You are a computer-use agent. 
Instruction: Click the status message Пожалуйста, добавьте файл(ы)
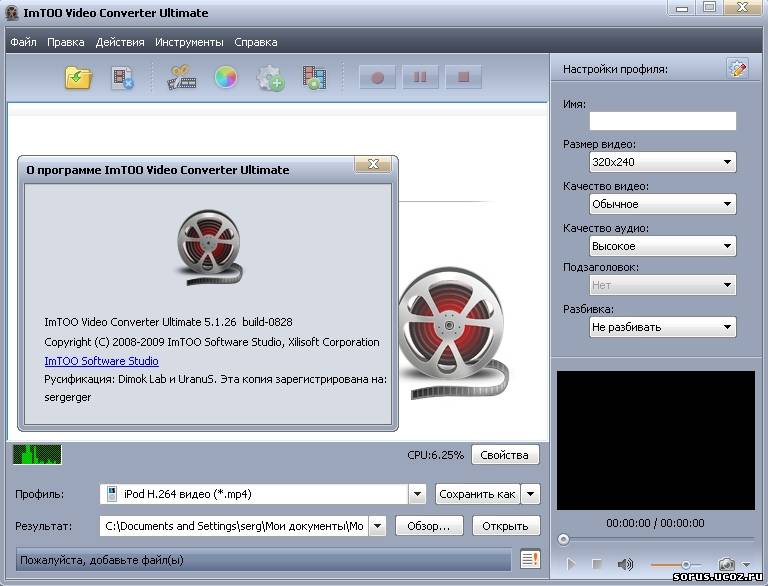point(102,560)
